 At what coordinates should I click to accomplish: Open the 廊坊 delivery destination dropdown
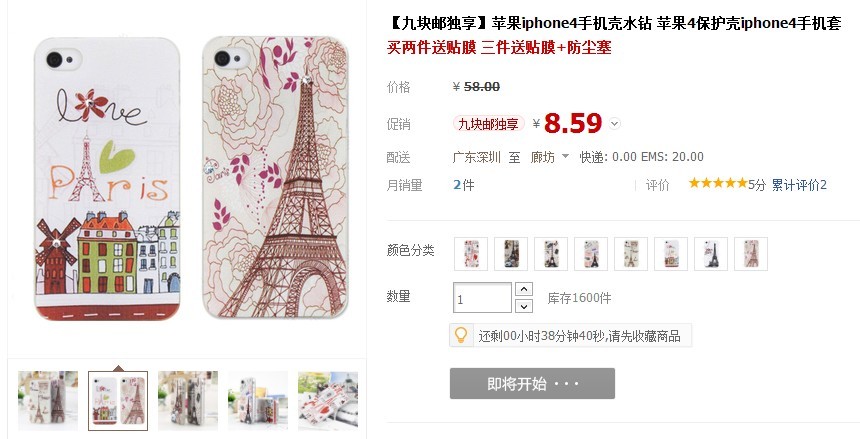550,157
